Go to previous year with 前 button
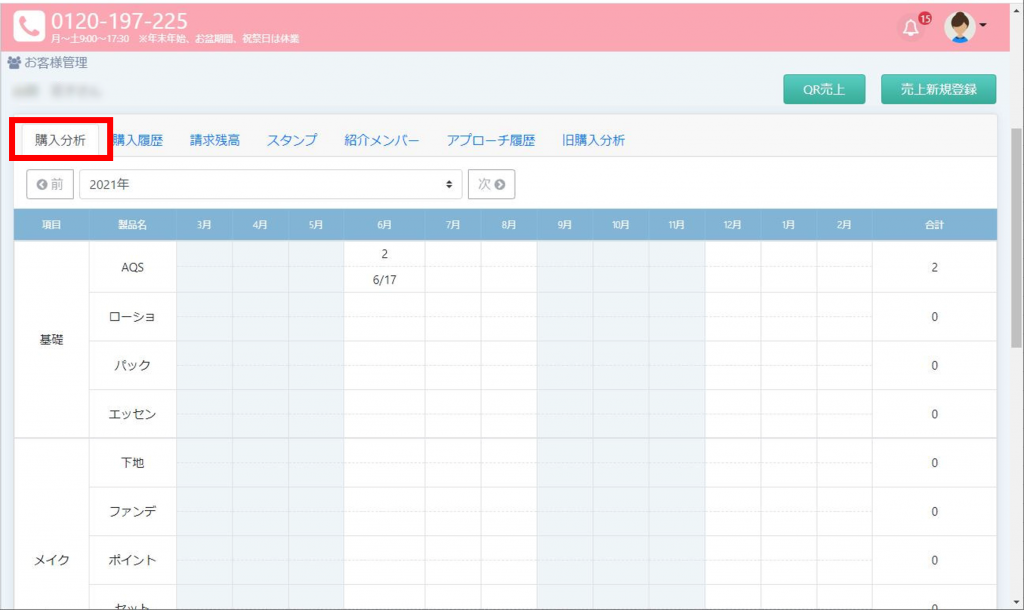This screenshot has height=610, width=1024. click(50, 184)
